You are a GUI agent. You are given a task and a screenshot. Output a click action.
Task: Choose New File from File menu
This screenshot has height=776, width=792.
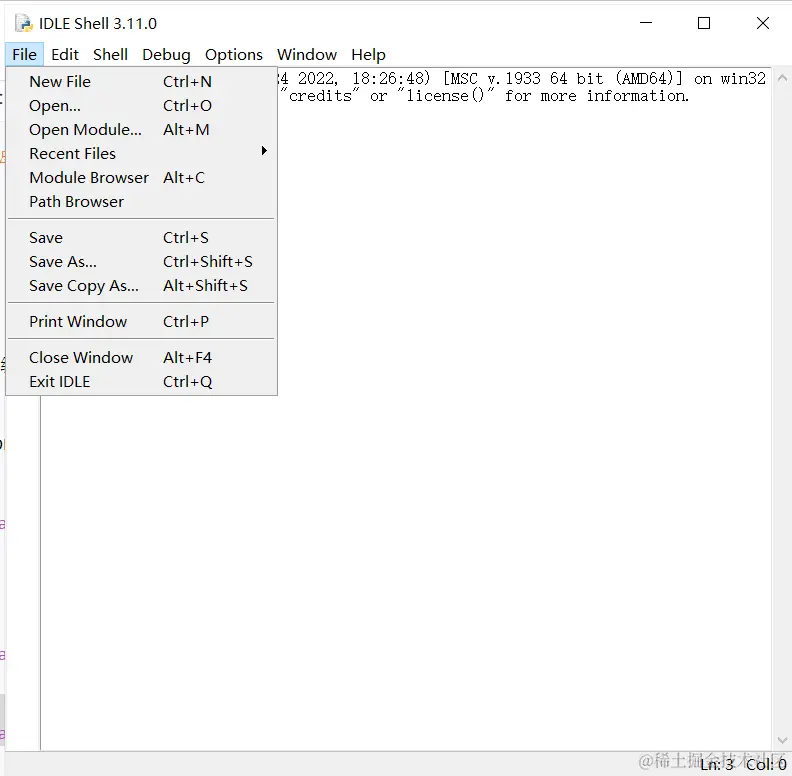(141, 81)
